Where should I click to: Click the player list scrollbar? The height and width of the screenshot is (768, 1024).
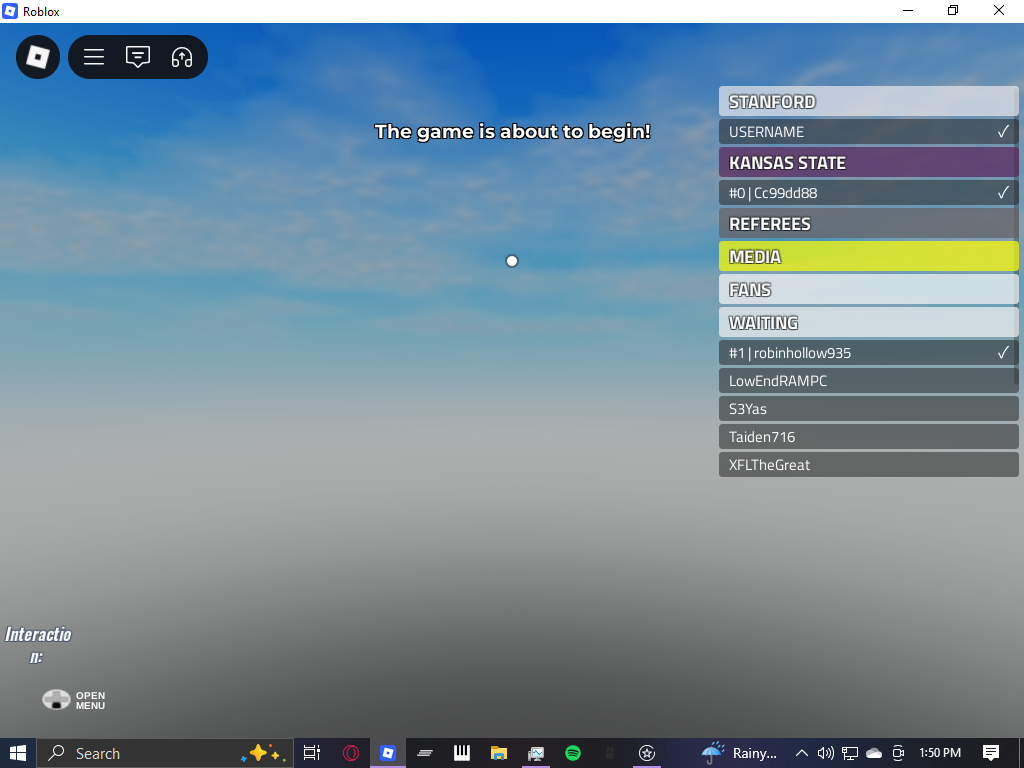(x=1017, y=235)
